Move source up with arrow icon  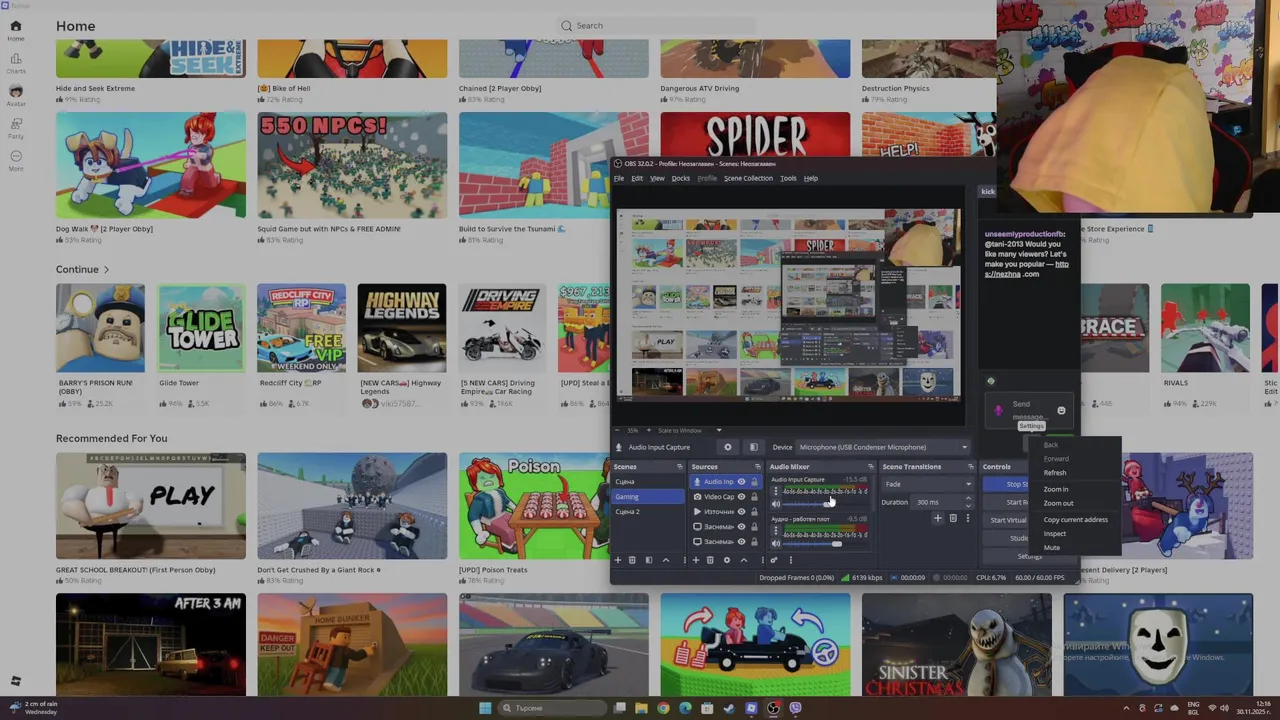(744, 560)
